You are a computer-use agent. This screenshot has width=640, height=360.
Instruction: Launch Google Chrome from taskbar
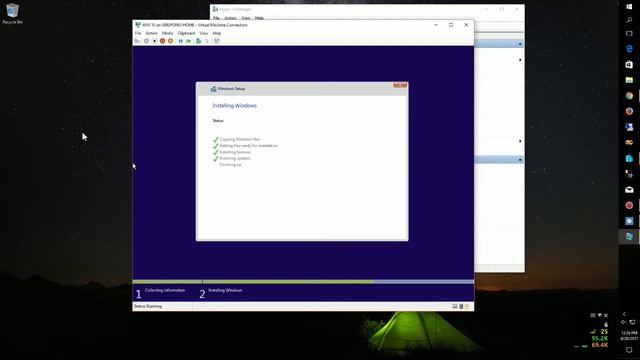tap(629, 96)
